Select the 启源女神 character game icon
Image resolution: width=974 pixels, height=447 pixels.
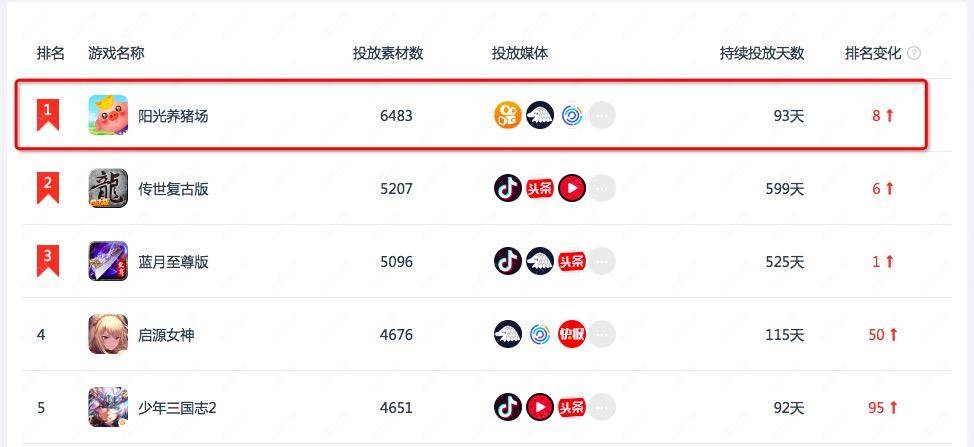click(108, 335)
